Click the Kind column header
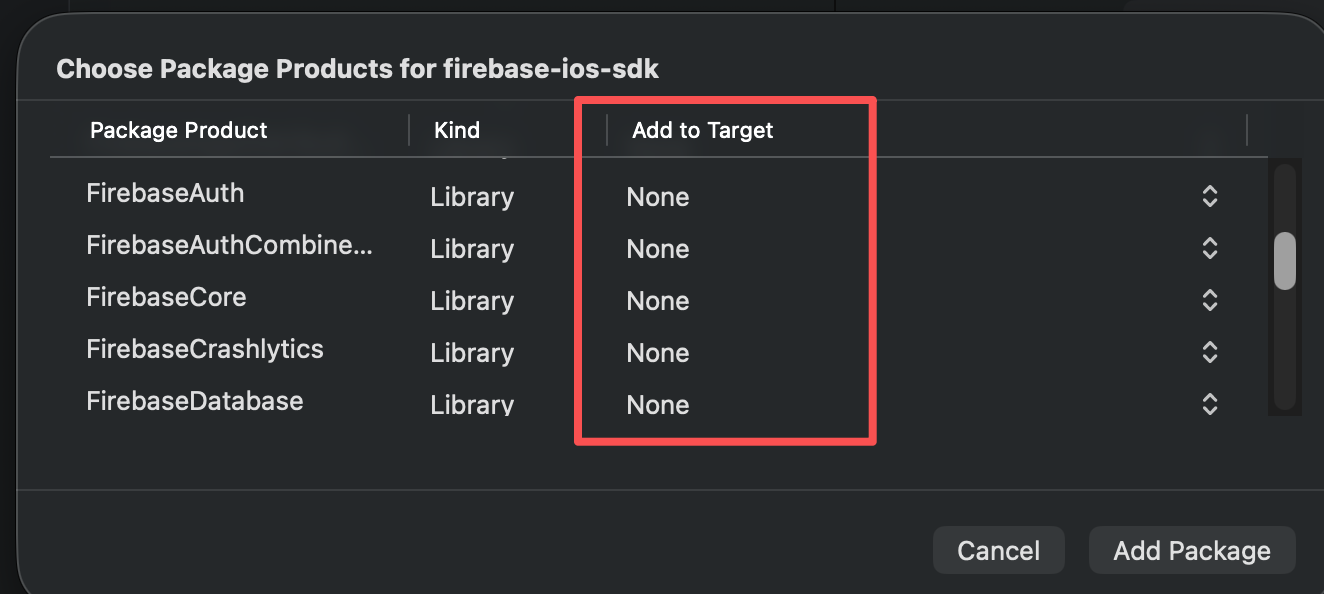 [456, 130]
